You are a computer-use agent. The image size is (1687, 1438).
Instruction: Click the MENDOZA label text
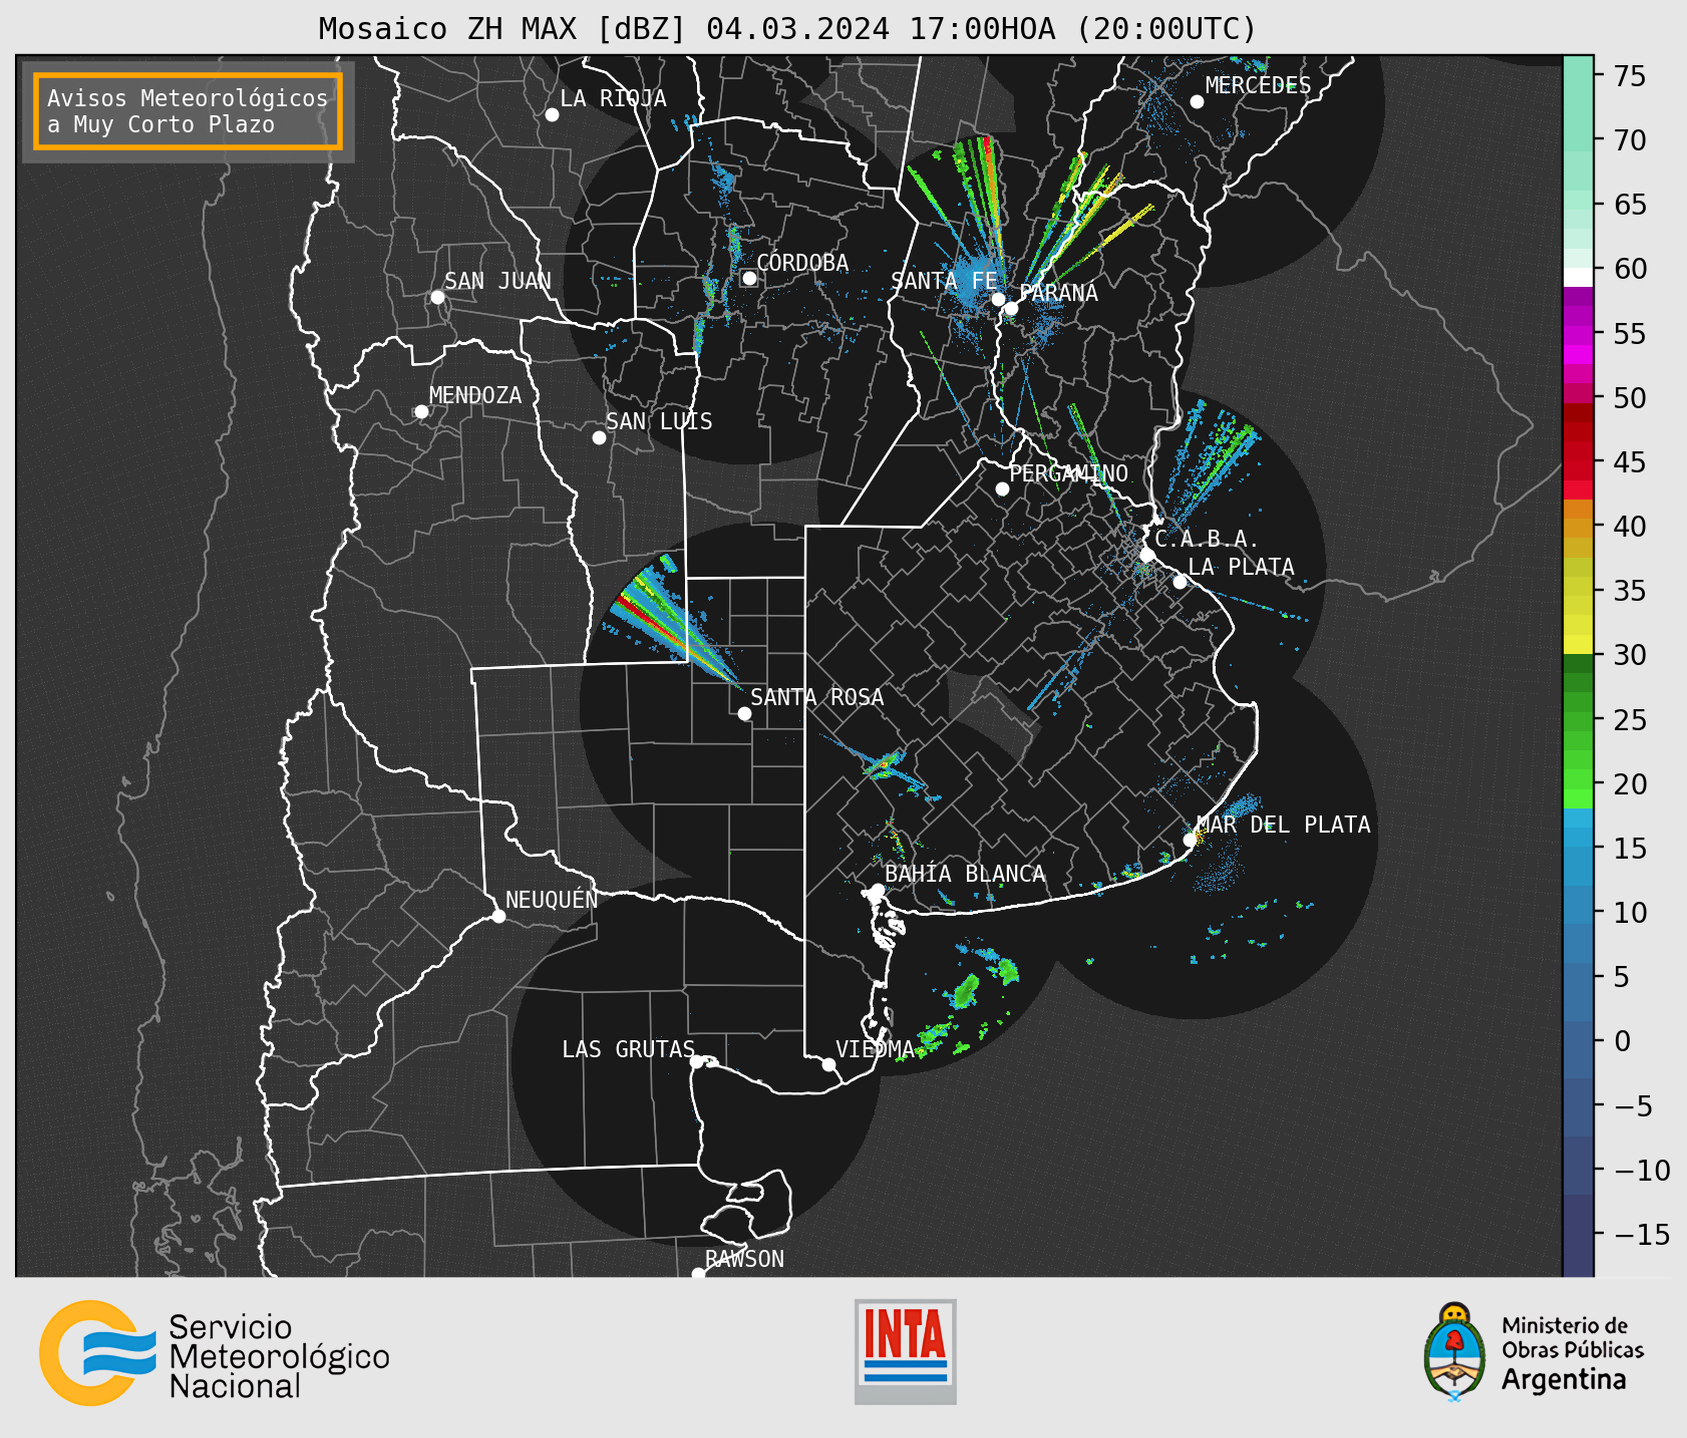pyautogui.click(x=475, y=395)
